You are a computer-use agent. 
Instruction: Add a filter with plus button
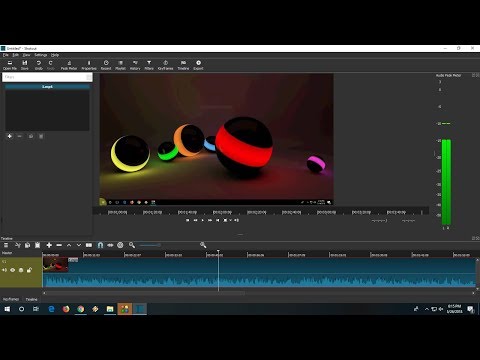[10, 136]
